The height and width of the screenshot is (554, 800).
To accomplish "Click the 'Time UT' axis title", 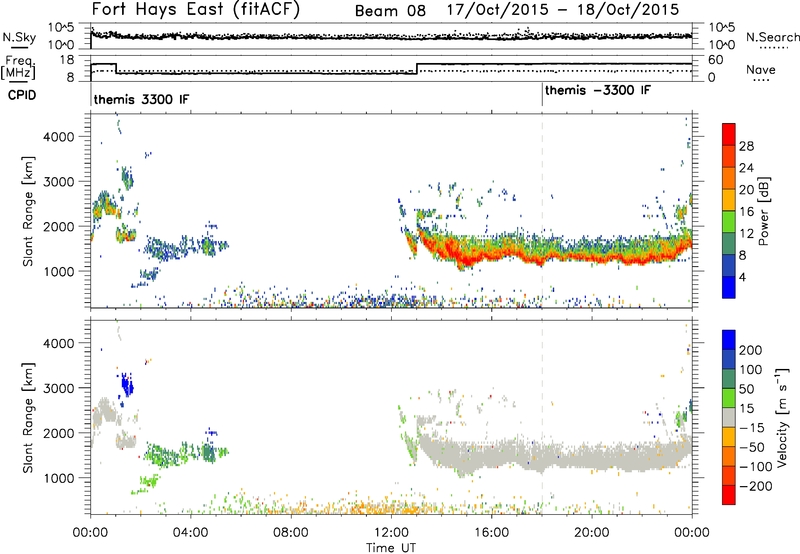I will pyautogui.click(x=391, y=548).
